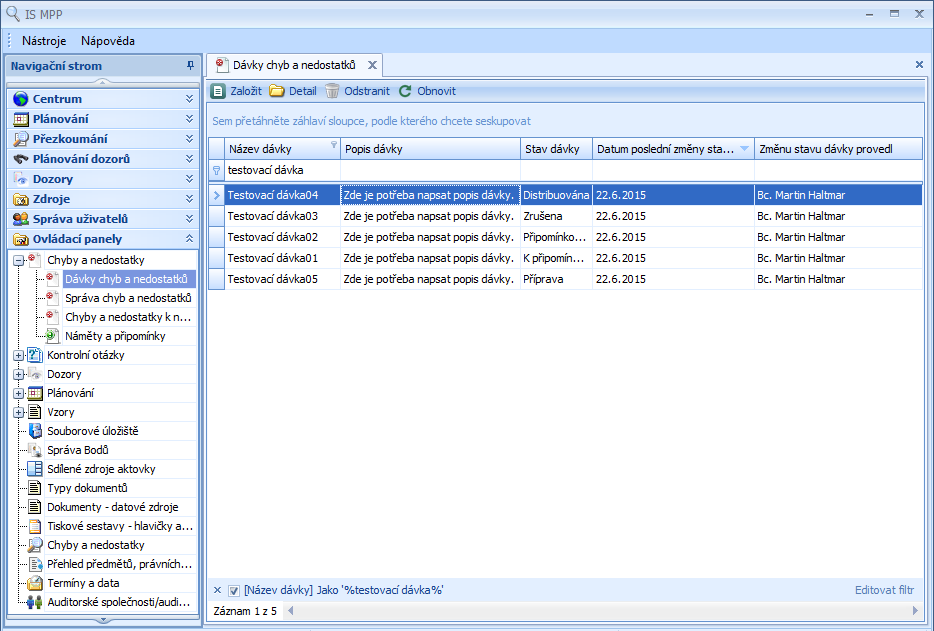Click the Plánování dozorů handshake icon

[21, 159]
